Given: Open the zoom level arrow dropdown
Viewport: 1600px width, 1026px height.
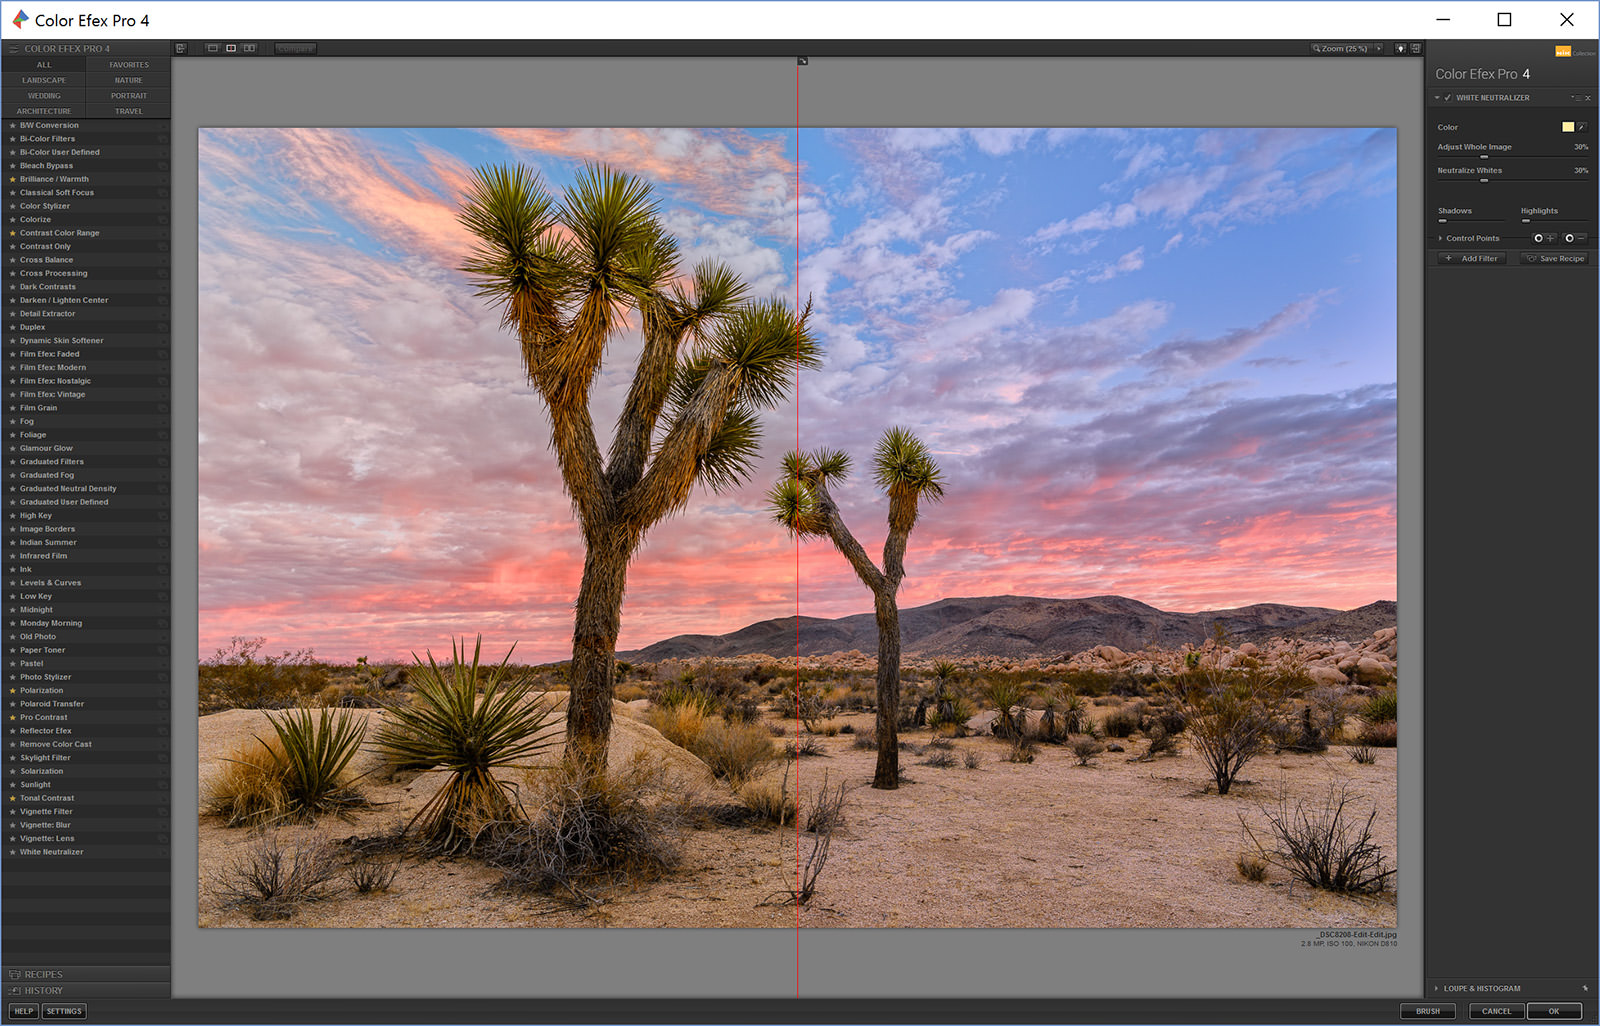Looking at the screenshot, I should (1379, 48).
